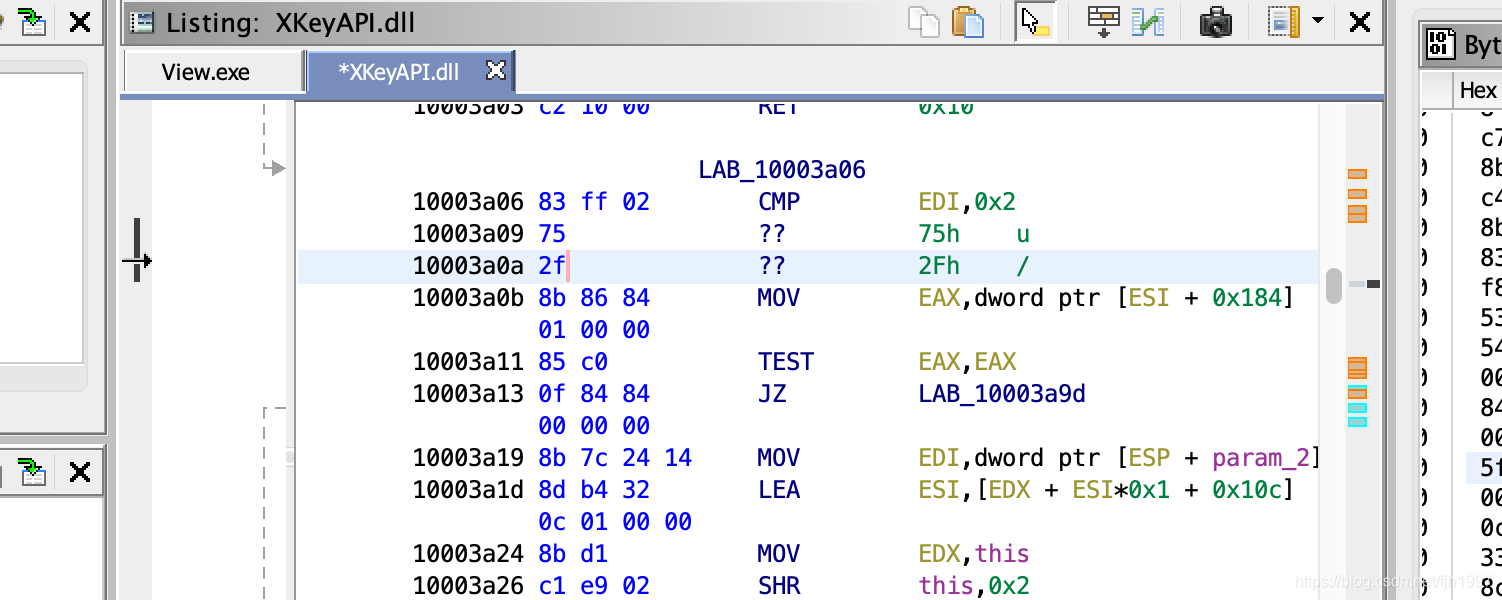Click bytes 0f 84 84 at 10003a13
Screen dimensions: 1502x600
[x=594, y=394]
